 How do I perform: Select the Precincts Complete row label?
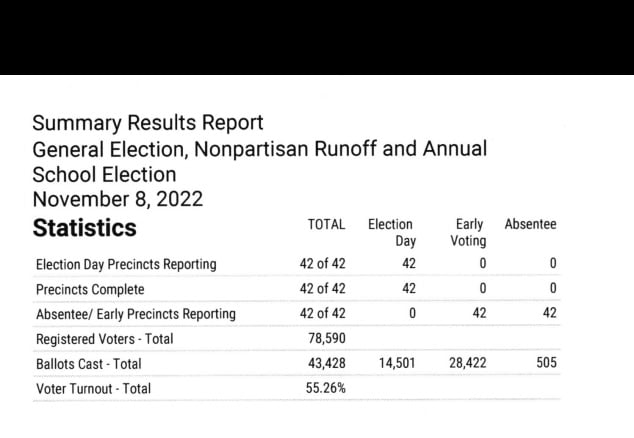point(90,289)
